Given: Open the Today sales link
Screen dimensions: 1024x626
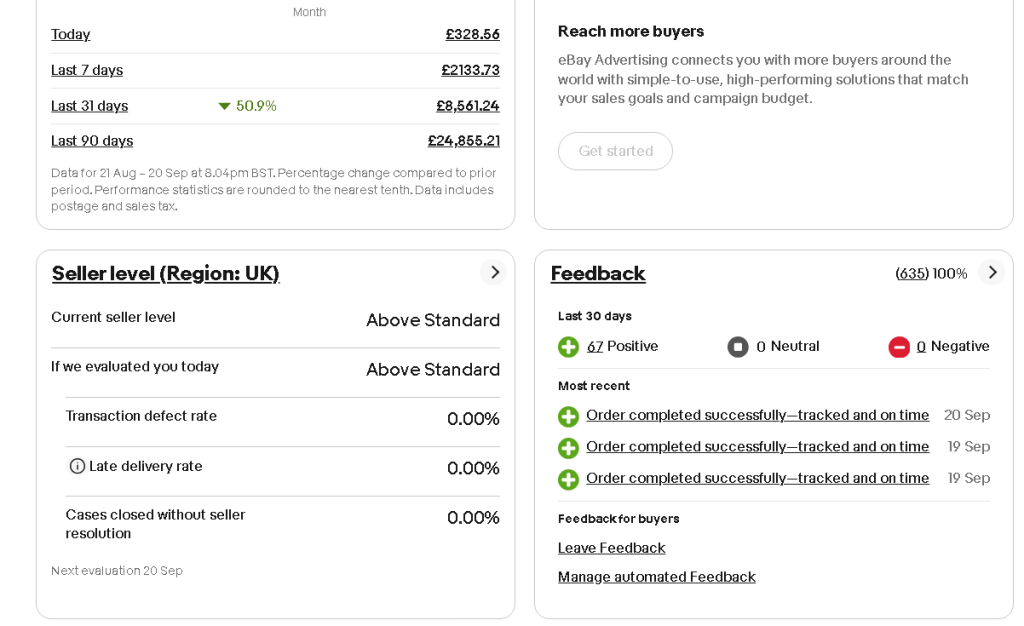Looking at the screenshot, I should [x=70, y=34].
